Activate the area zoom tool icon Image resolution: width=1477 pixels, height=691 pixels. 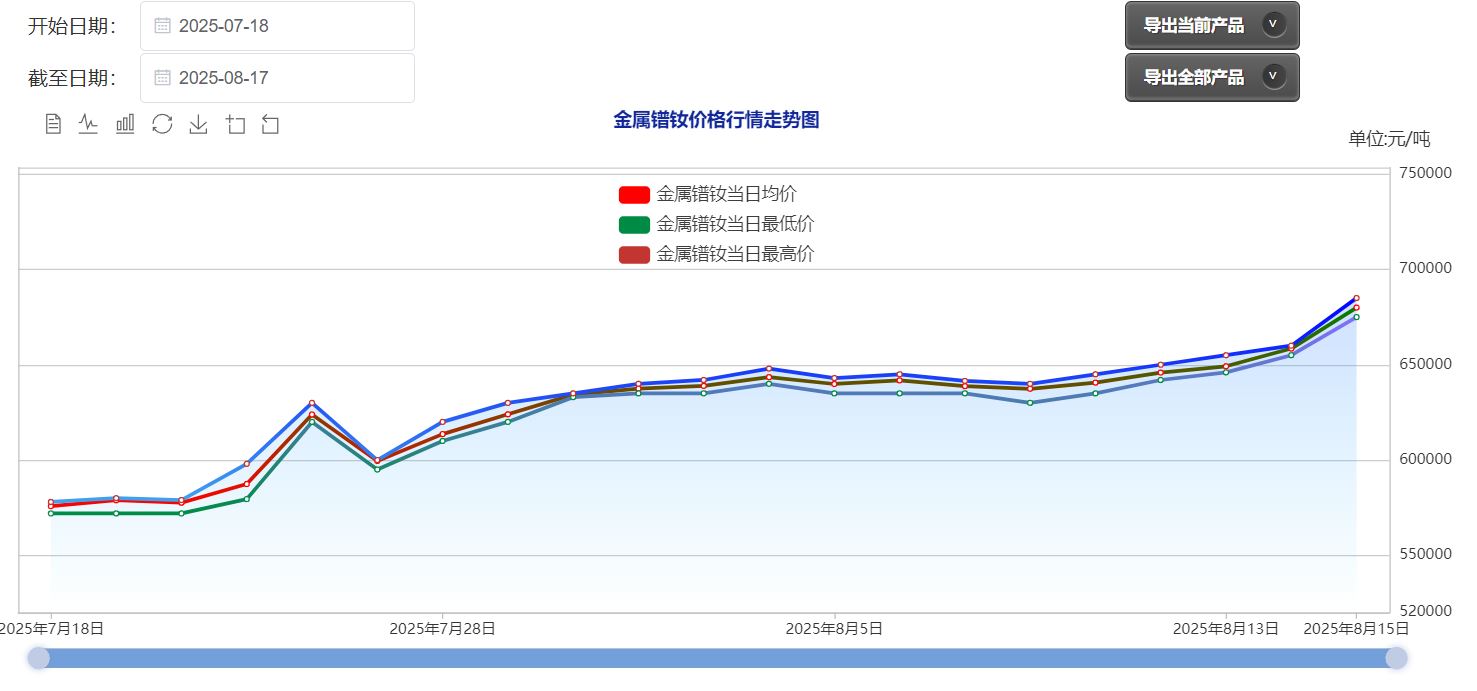(x=235, y=124)
